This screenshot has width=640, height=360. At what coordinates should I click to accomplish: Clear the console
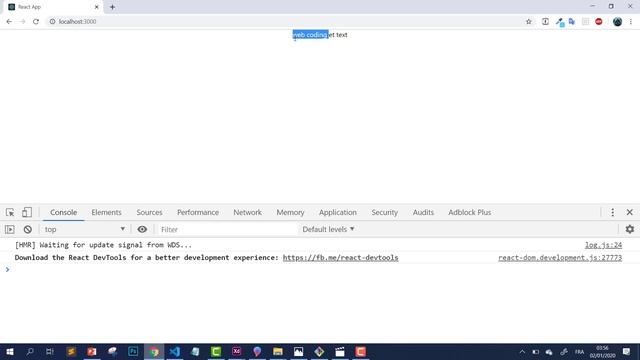27,229
